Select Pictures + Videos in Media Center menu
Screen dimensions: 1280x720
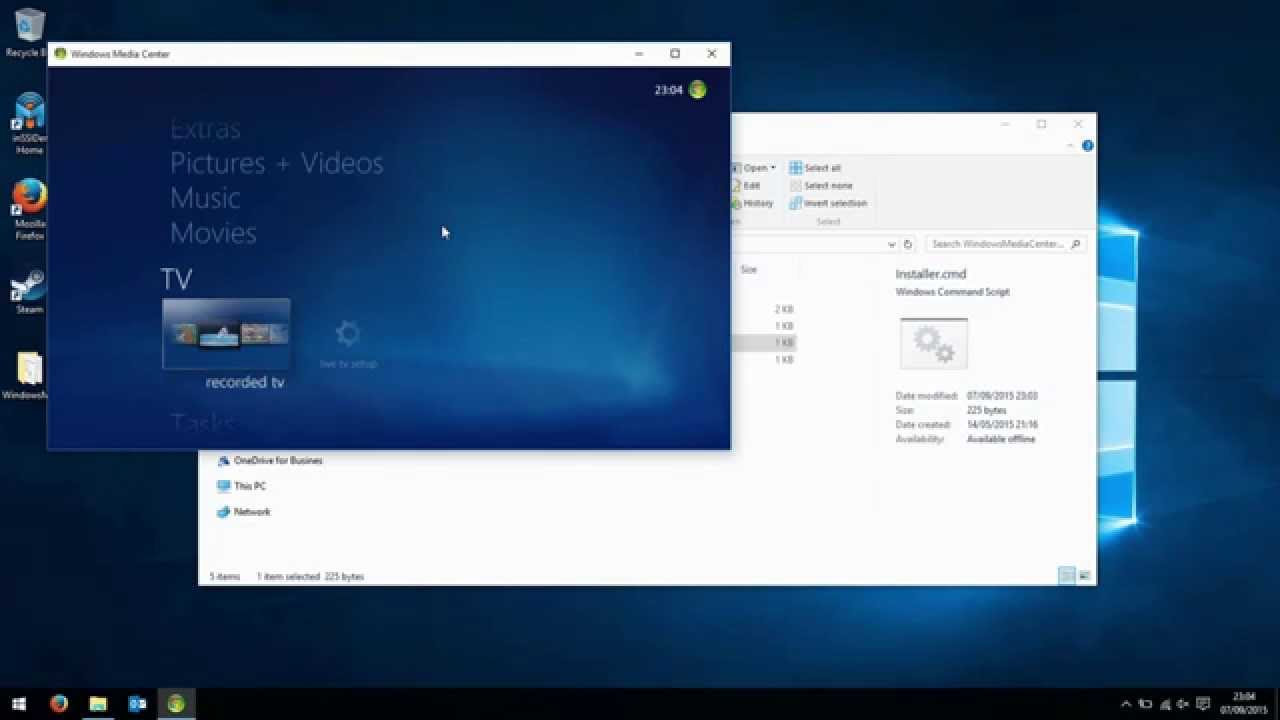[x=276, y=163]
